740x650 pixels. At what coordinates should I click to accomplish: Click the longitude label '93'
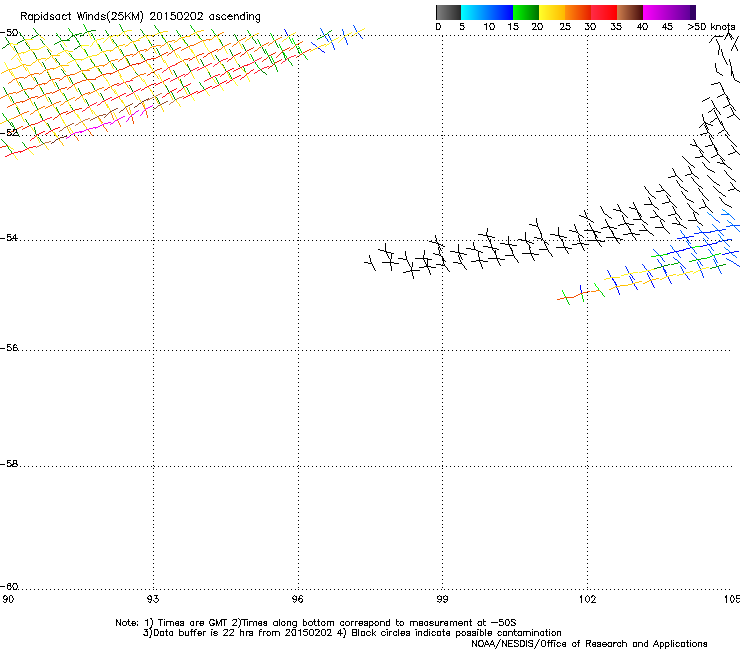[153, 599]
